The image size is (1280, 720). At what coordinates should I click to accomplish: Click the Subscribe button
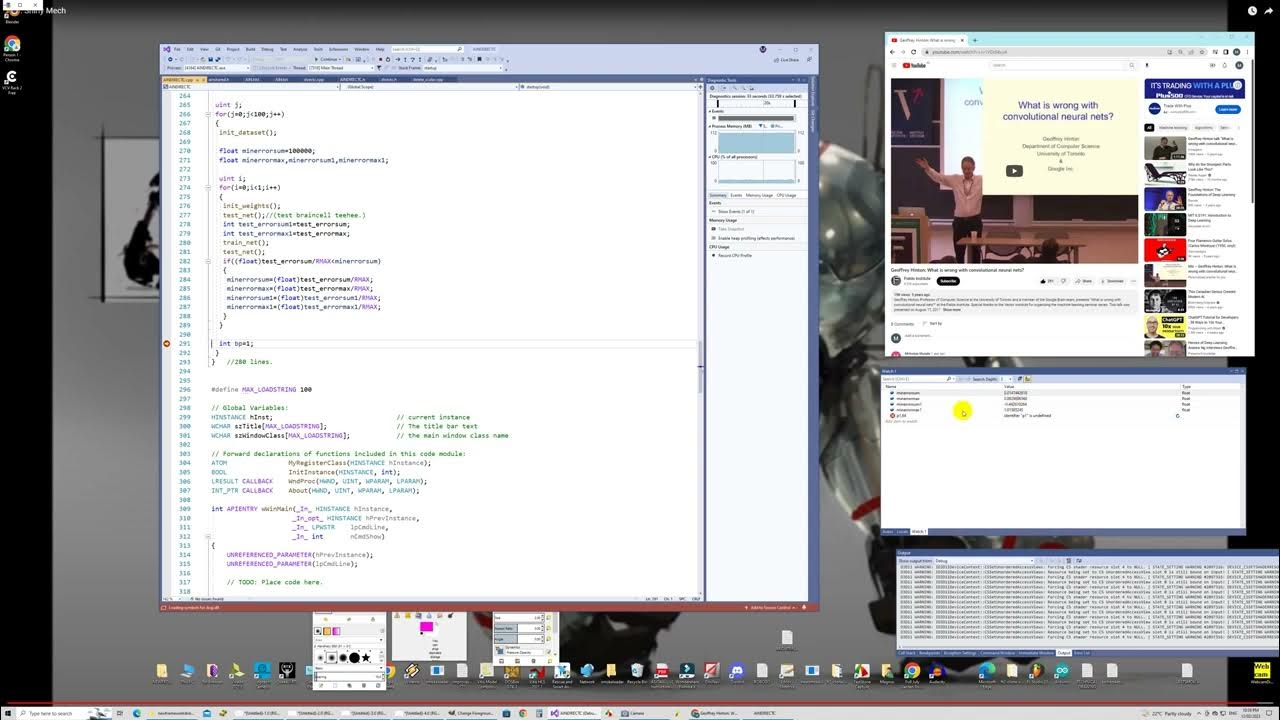pos(948,281)
